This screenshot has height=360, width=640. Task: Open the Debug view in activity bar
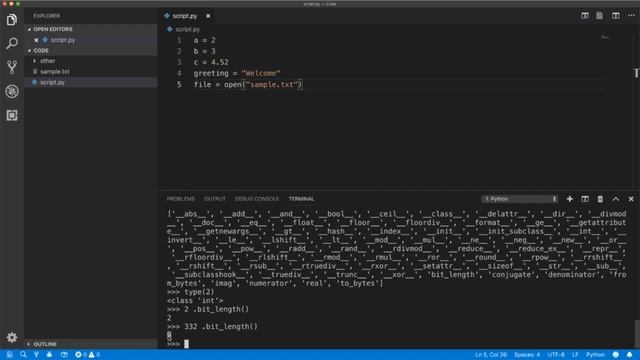(12, 91)
